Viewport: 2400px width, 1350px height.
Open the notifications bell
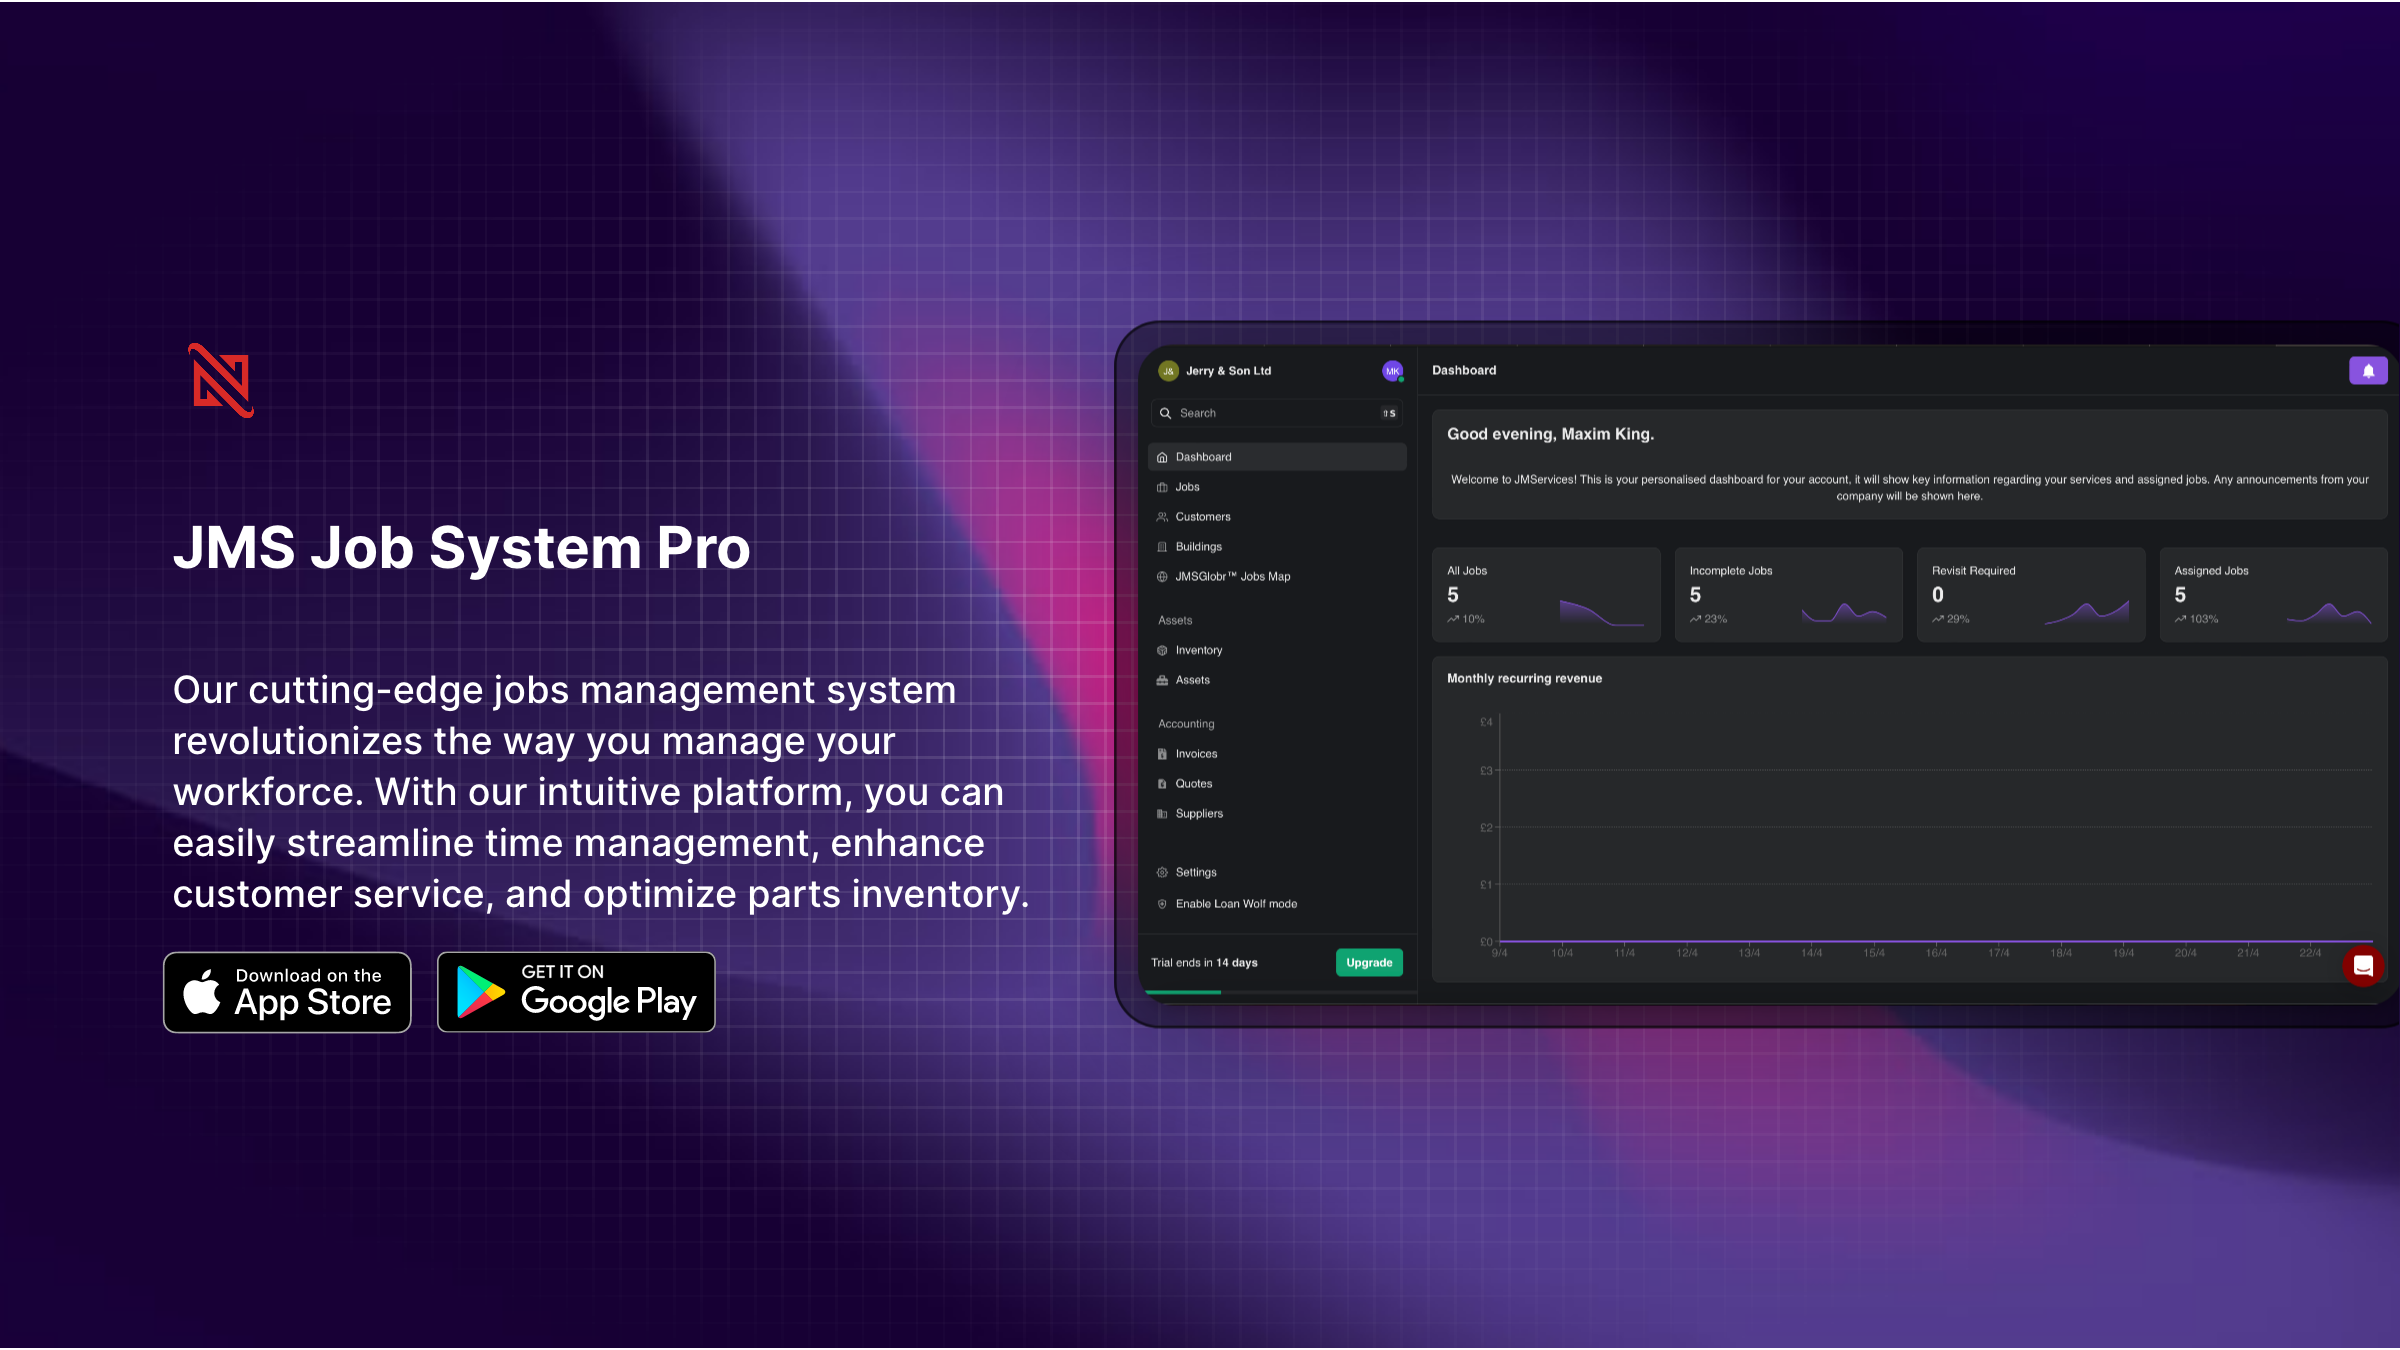click(2367, 370)
